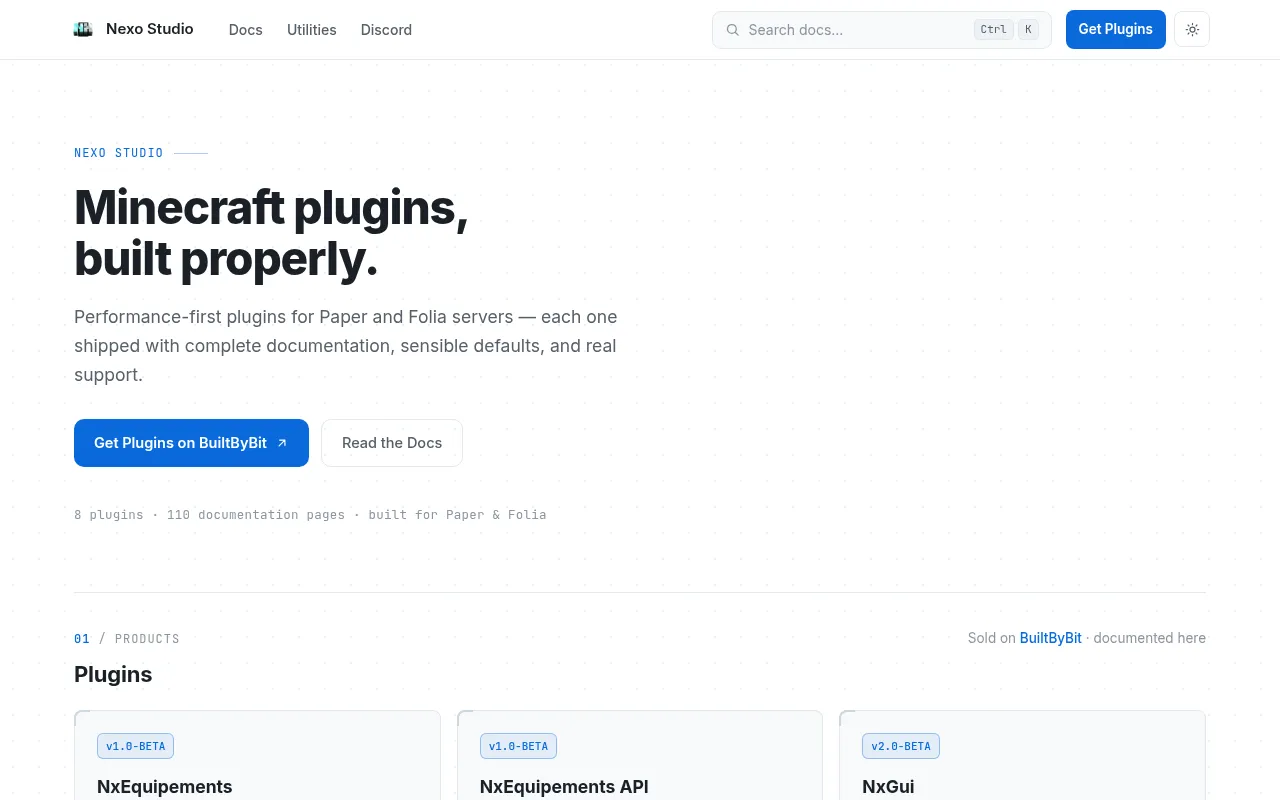Screen dimensions: 1280x800
Task: Click the Ctrl keyboard shortcut badge
Action: tap(994, 30)
